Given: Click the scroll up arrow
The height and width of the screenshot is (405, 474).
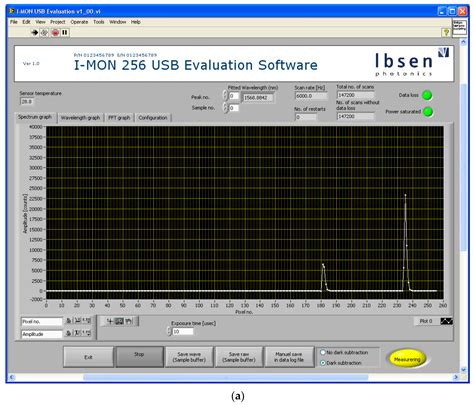Looking at the screenshot, I should pos(463,42).
